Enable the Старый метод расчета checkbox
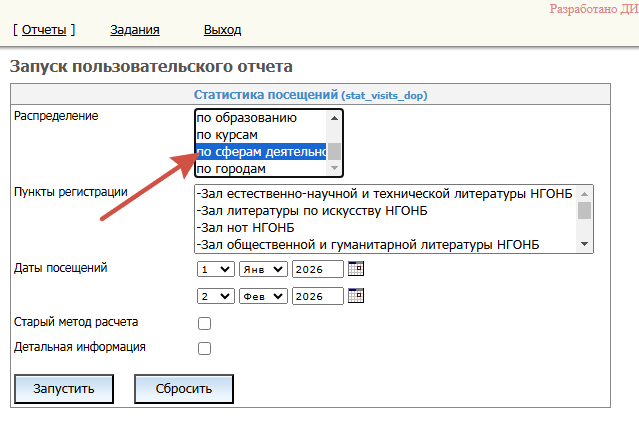This screenshot has width=639, height=421. [204, 323]
